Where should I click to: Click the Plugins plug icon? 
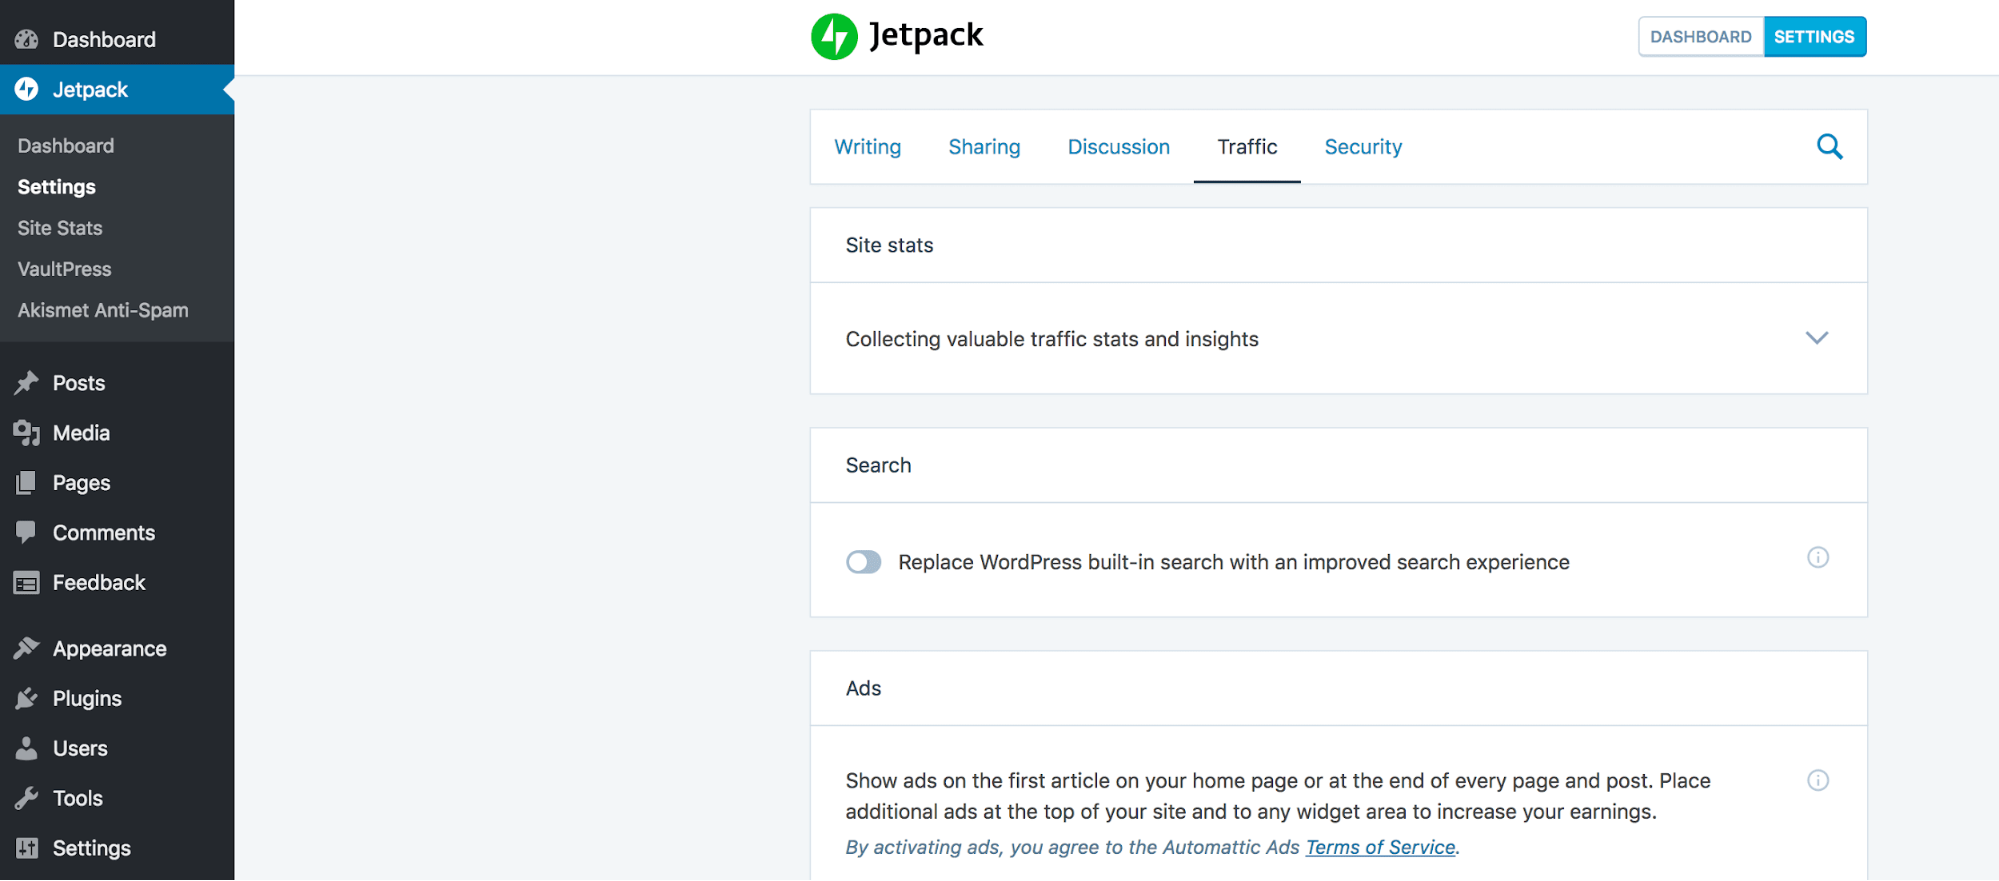coord(27,699)
